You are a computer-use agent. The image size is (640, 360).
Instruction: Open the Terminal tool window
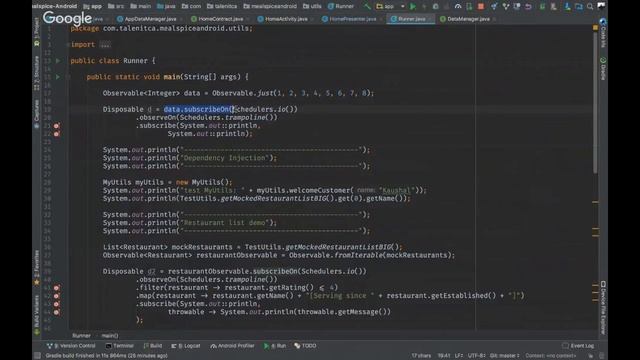pyautogui.click(x=120, y=346)
